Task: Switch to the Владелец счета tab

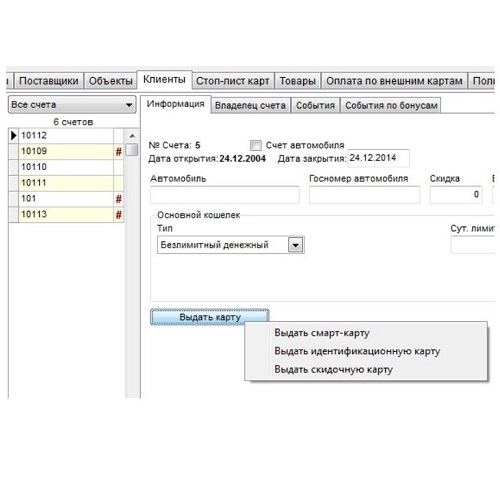Action: [x=250, y=105]
